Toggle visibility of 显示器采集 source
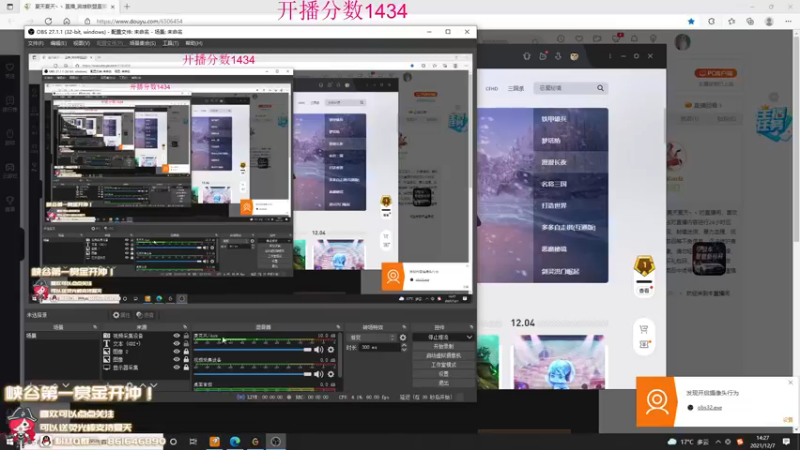The width and height of the screenshot is (800, 450). pyautogui.click(x=177, y=367)
